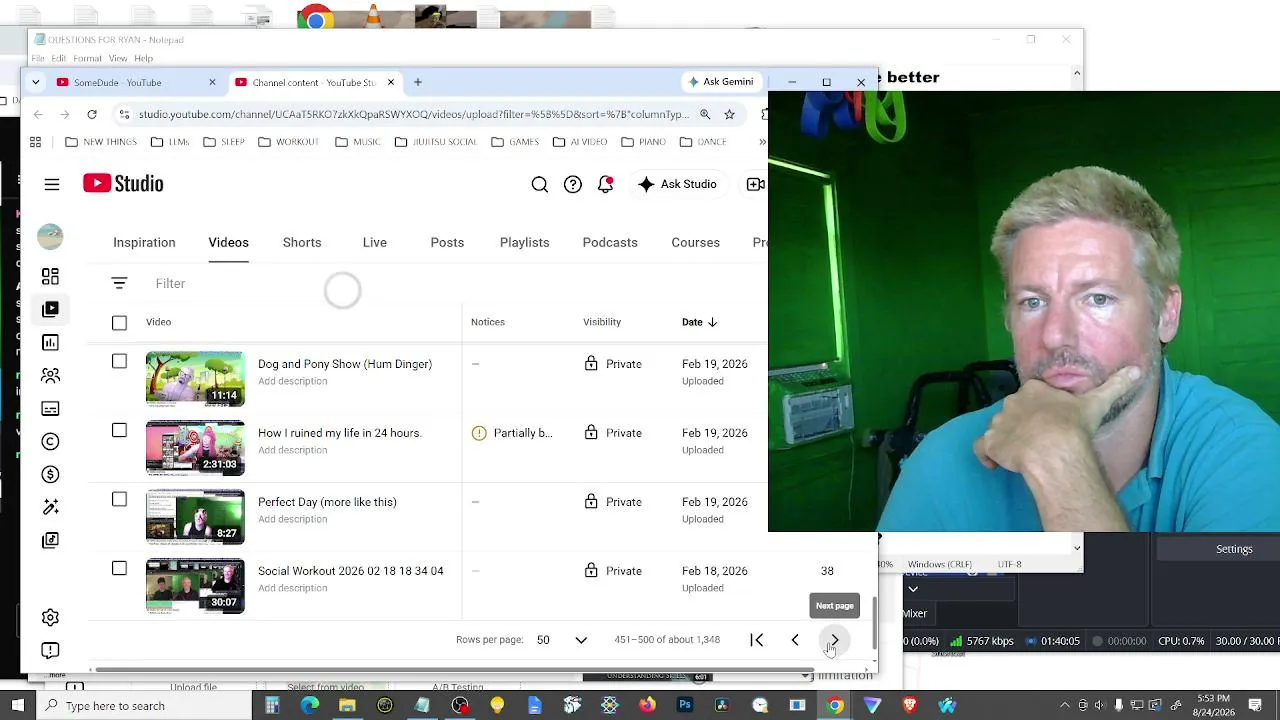The image size is (1280, 720).
Task: Select all videos with header checkbox
Action: pyautogui.click(x=119, y=322)
